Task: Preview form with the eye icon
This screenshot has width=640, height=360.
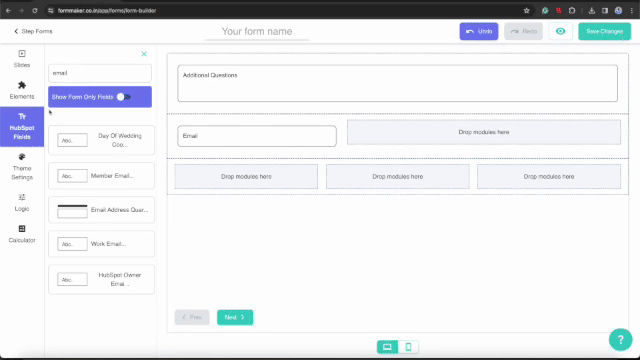Action: pos(560,31)
